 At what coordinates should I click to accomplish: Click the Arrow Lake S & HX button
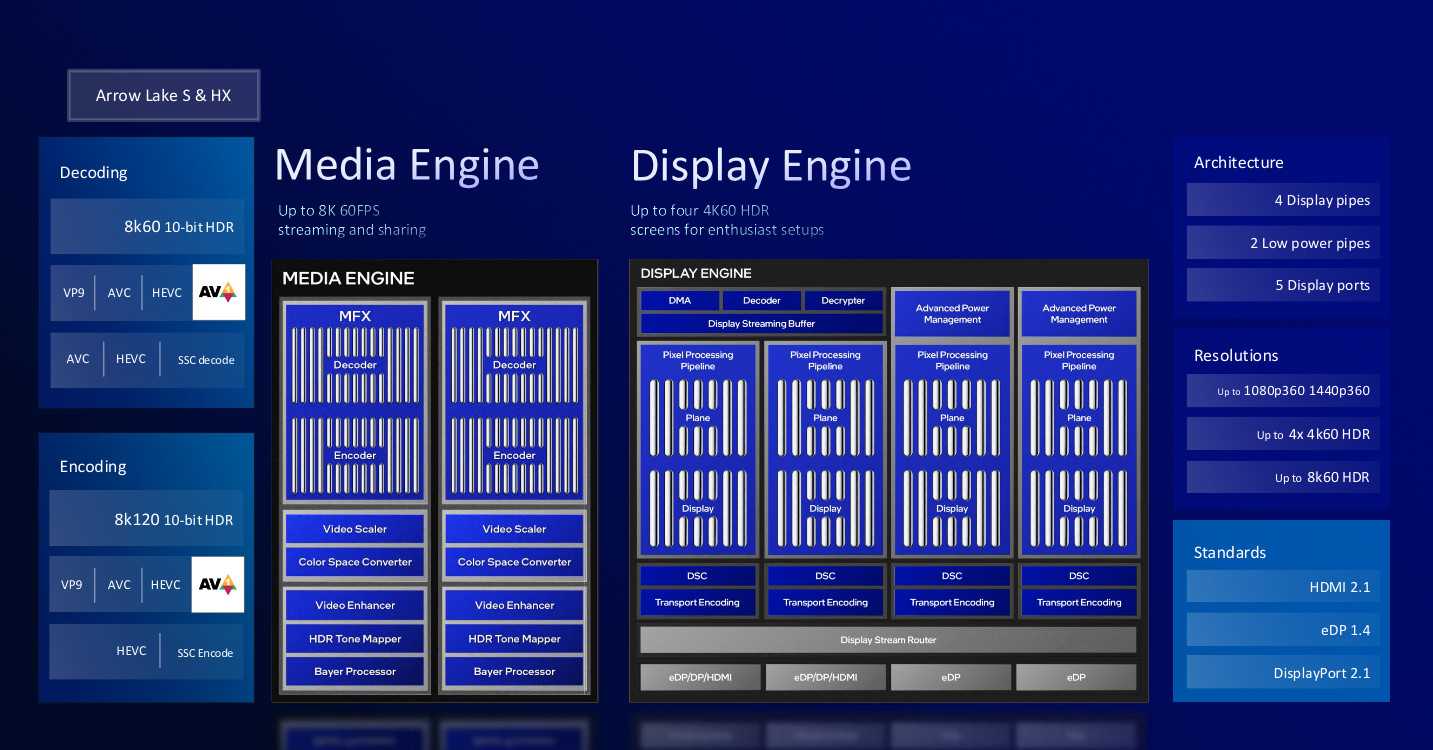point(164,96)
